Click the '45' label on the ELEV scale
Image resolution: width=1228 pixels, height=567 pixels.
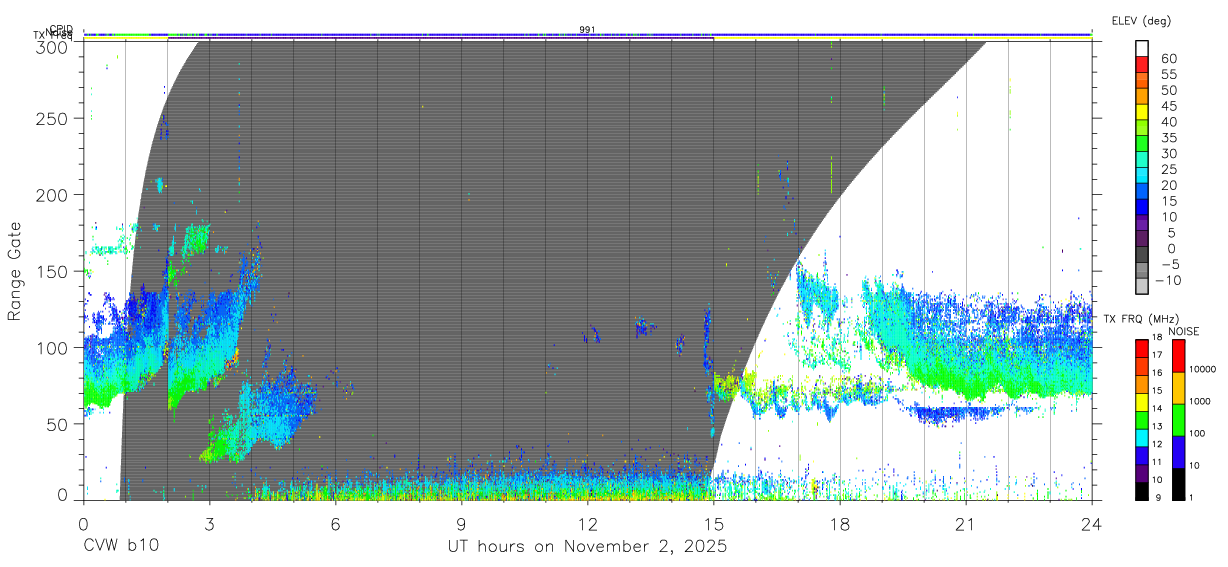[1168, 106]
